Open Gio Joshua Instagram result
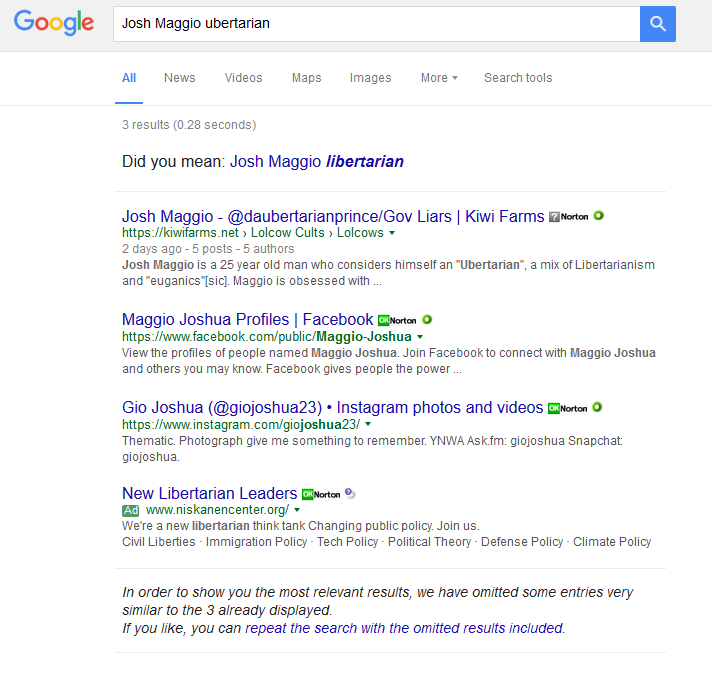This screenshot has height=678, width=712. [332, 407]
